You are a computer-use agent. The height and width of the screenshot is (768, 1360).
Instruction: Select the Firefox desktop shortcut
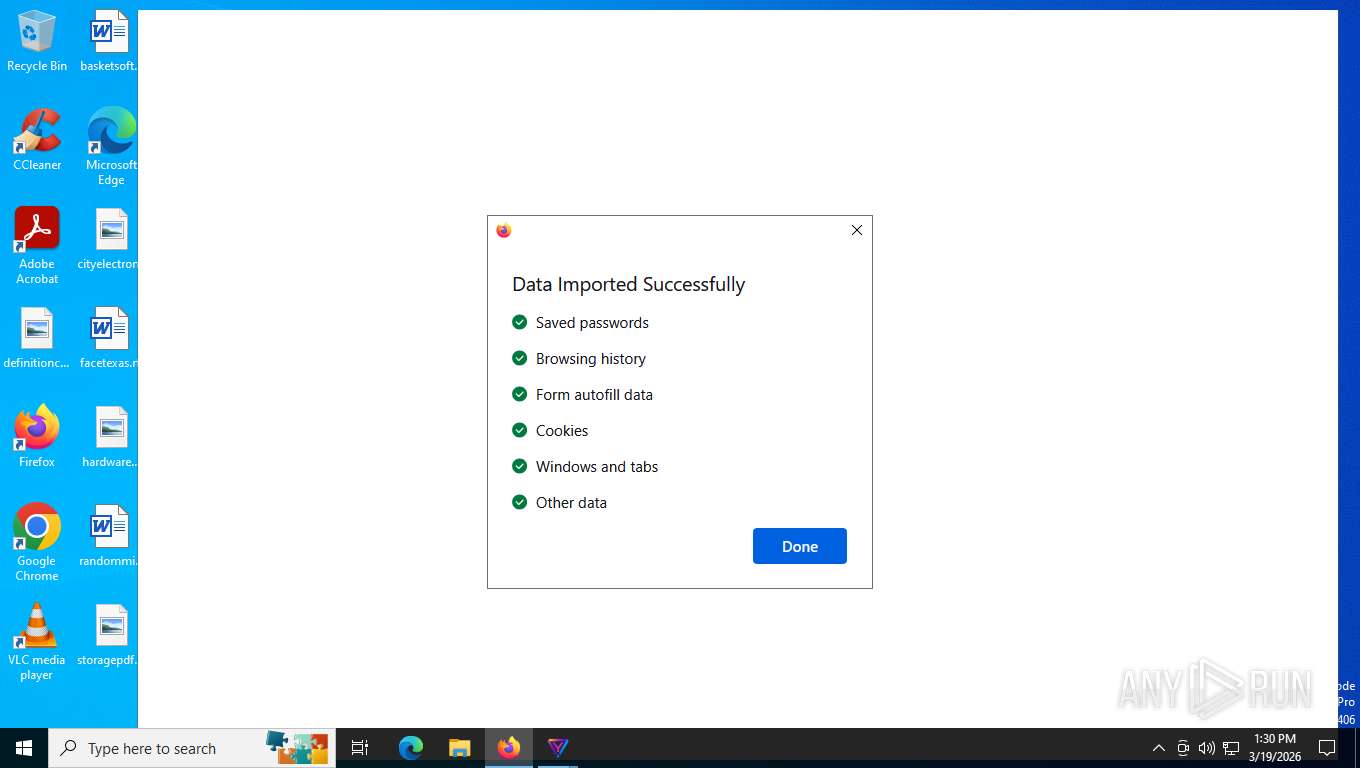[37, 437]
